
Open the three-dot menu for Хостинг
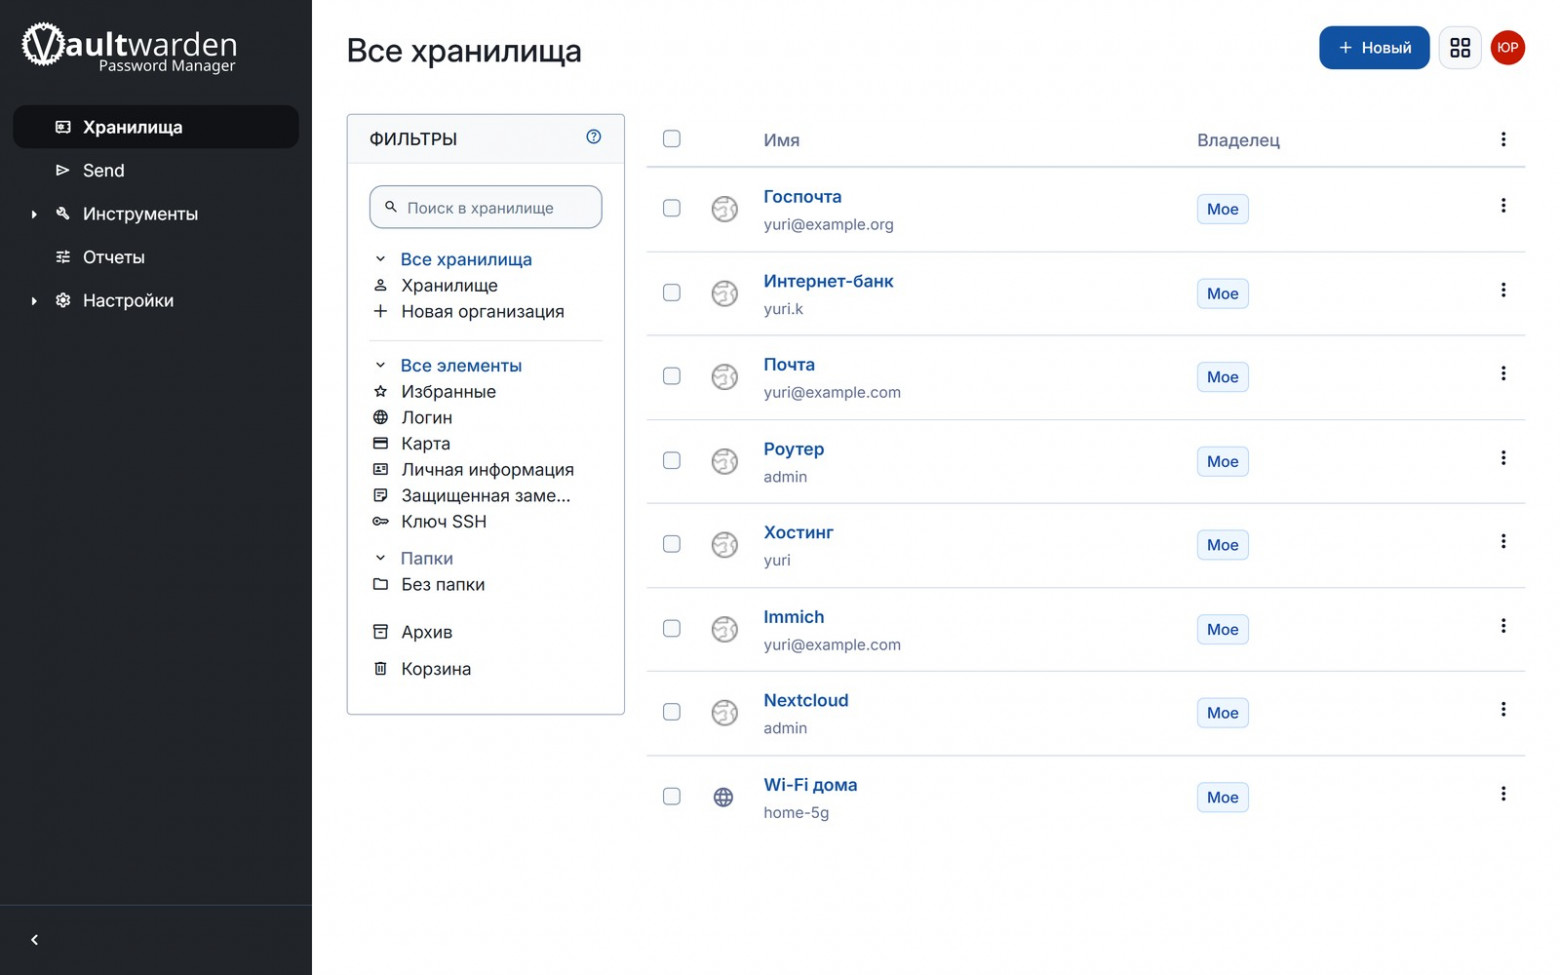coord(1502,542)
